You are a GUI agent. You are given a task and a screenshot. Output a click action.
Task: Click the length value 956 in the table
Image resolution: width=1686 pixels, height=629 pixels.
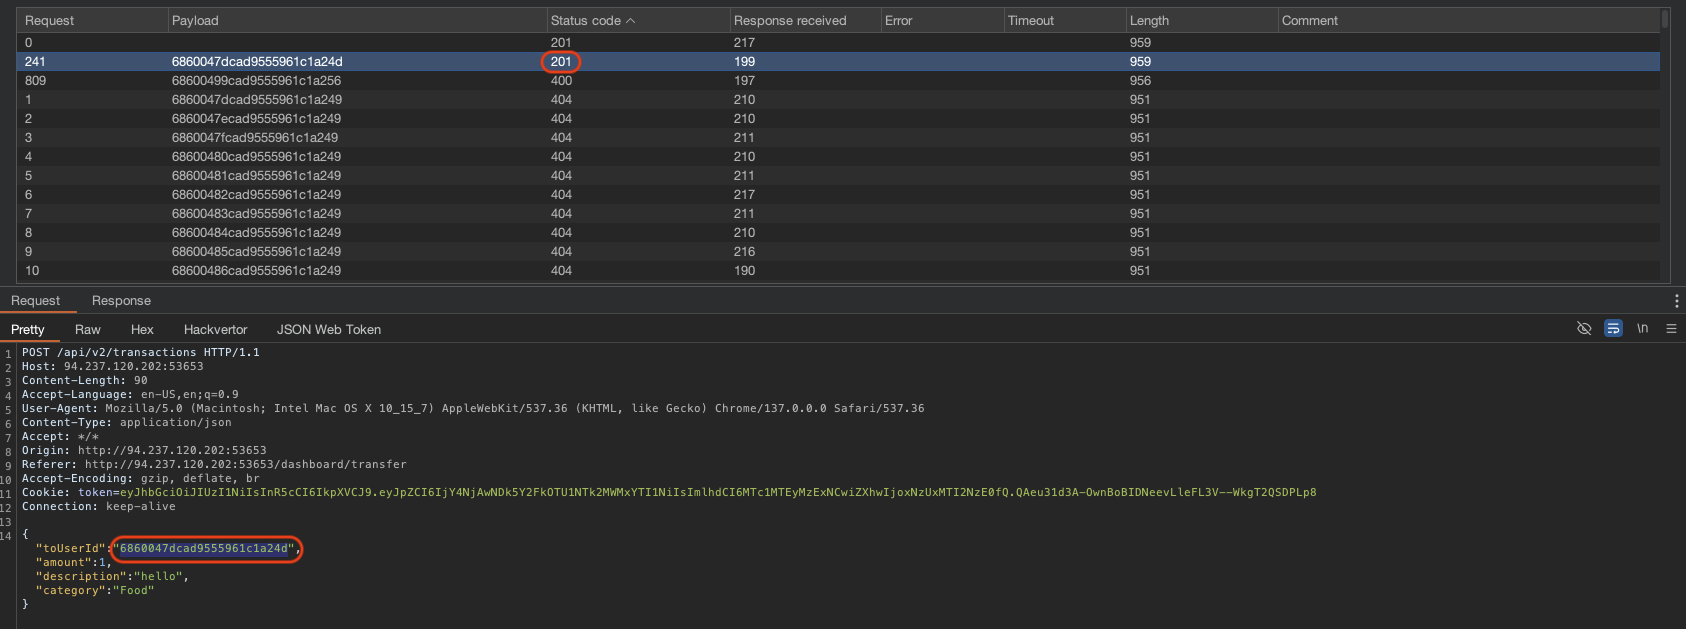coord(1140,80)
